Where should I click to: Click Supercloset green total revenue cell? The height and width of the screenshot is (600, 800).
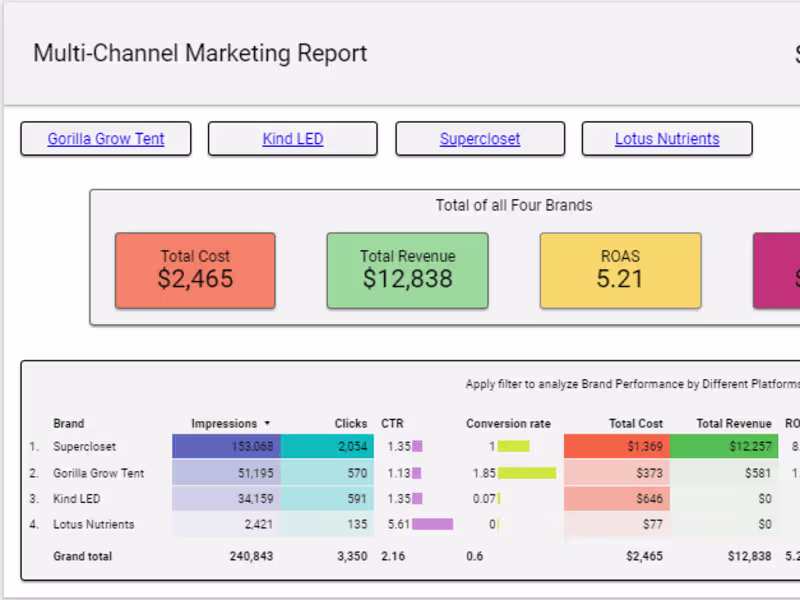point(724,446)
